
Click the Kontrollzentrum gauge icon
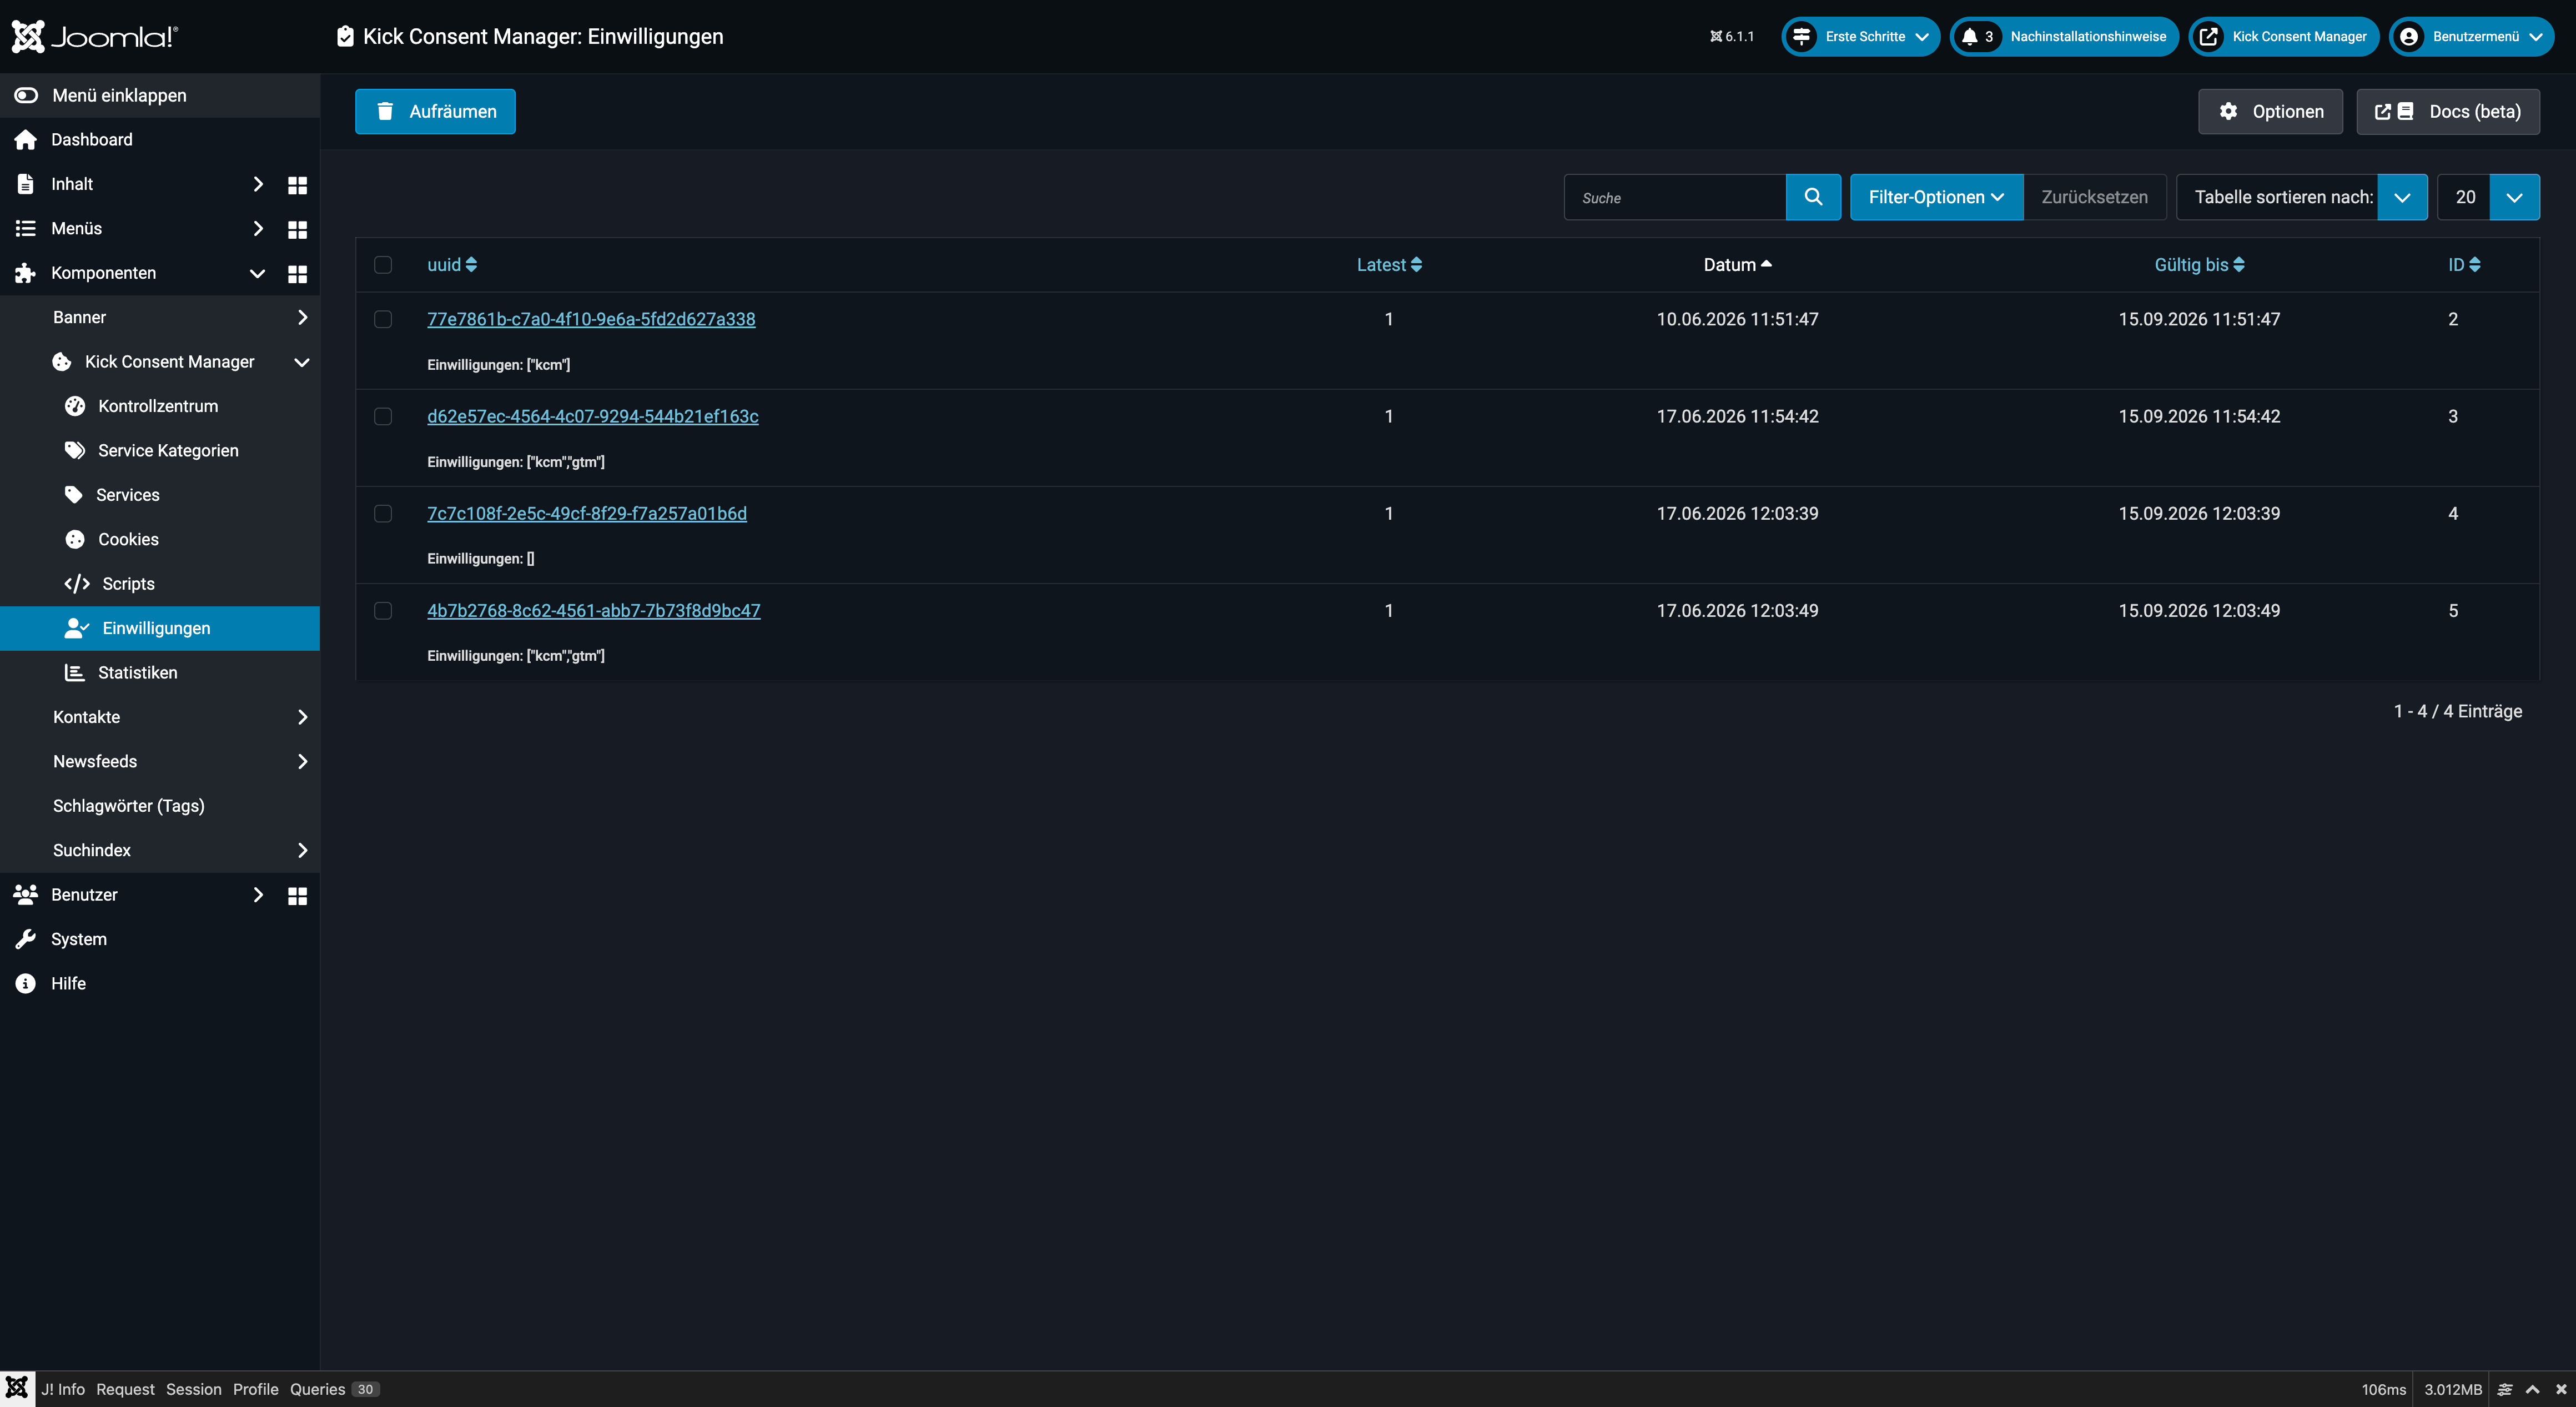(x=75, y=406)
